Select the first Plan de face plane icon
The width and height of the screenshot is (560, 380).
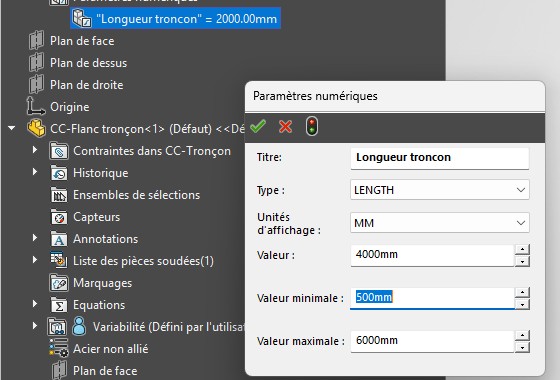(36, 40)
